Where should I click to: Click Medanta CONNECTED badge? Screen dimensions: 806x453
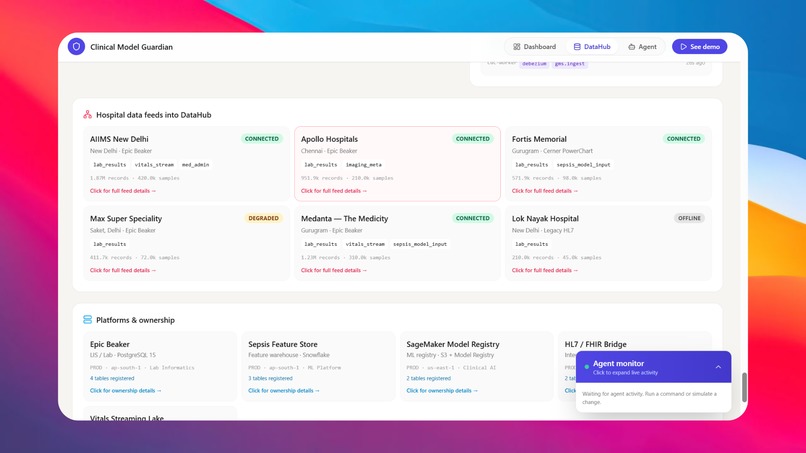[472, 219]
